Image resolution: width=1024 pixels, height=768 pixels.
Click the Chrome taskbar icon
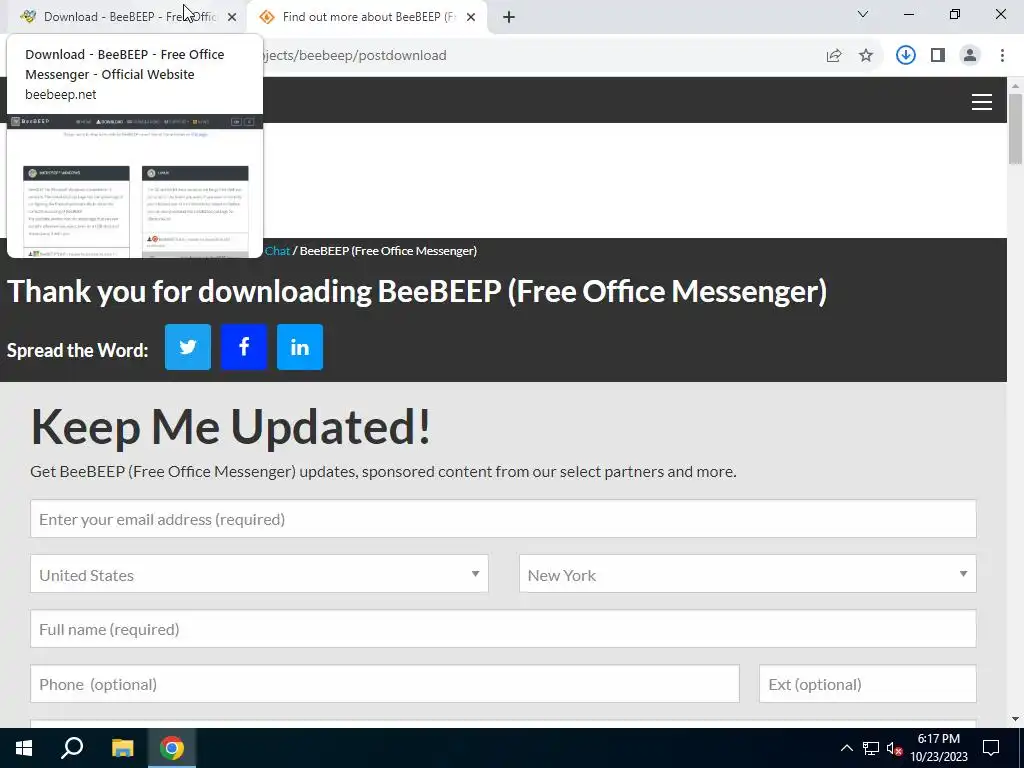172,748
